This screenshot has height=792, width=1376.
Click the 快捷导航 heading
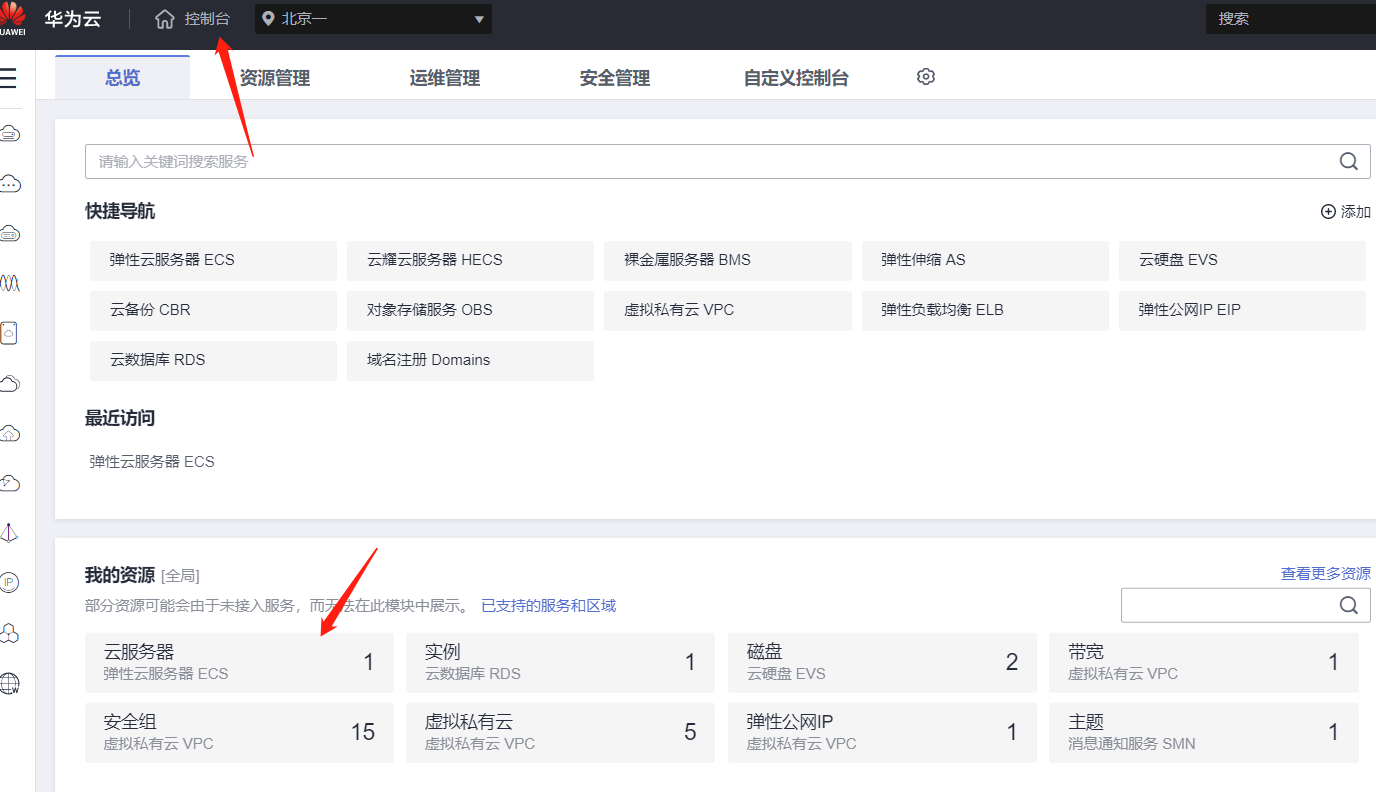[x=120, y=212]
